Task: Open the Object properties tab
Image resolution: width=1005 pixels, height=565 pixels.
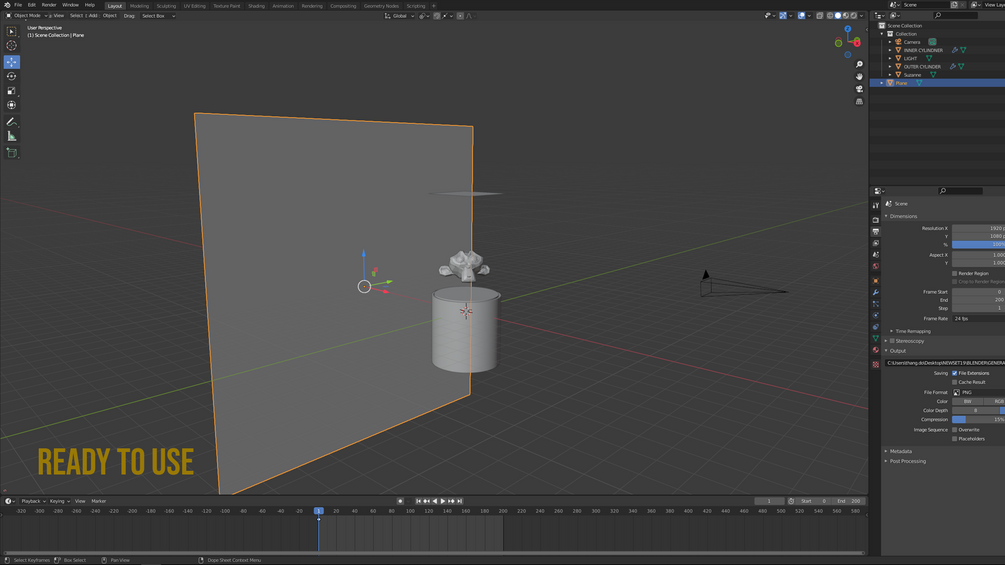Action: pos(876,281)
